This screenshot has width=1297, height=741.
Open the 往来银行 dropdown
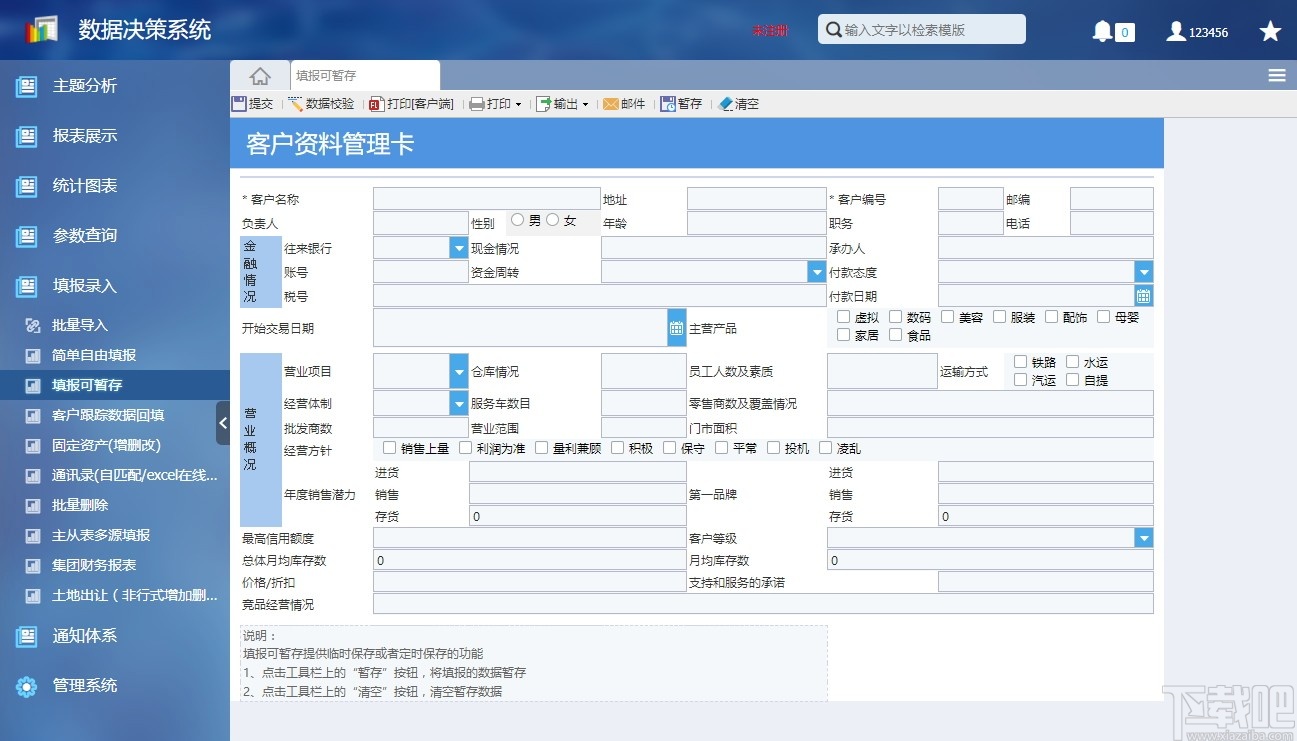click(x=458, y=247)
